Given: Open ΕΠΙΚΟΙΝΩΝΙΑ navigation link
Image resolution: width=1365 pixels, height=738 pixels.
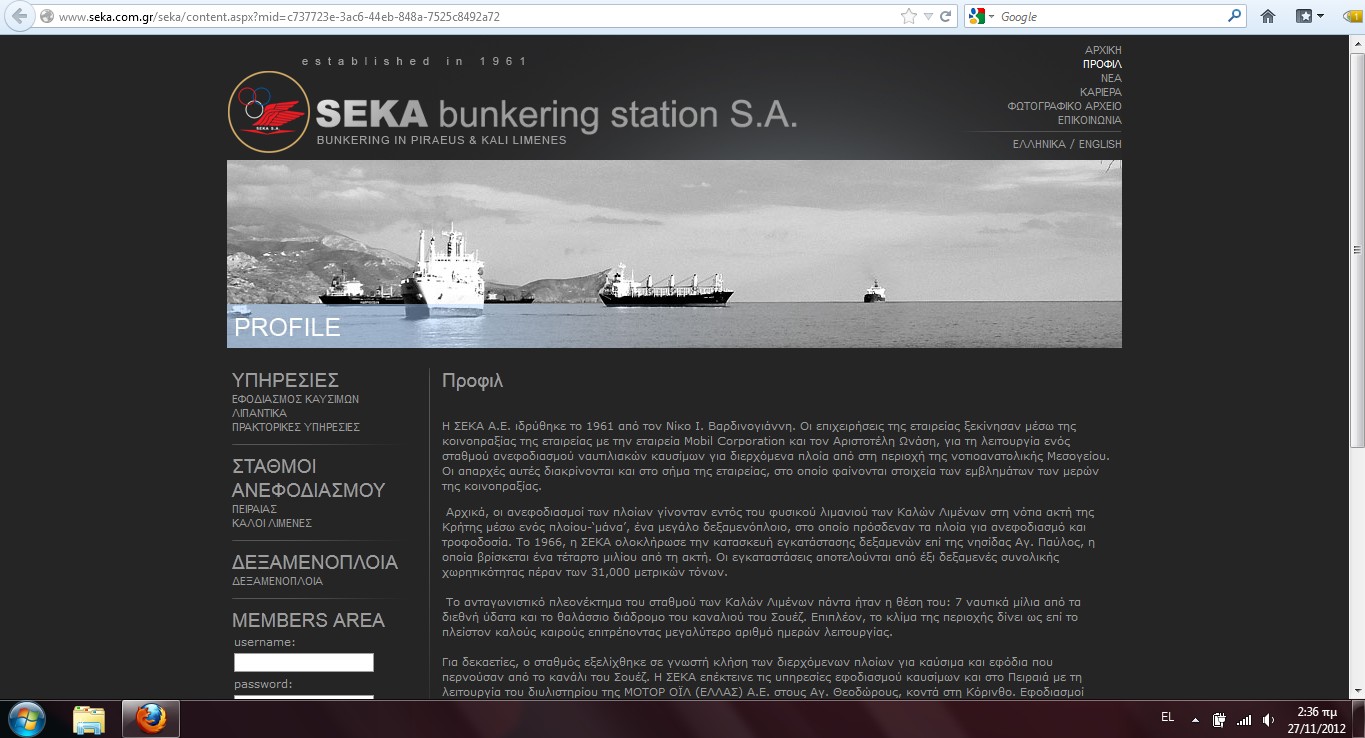Looking at the screenshot, I should point(1090,120).
